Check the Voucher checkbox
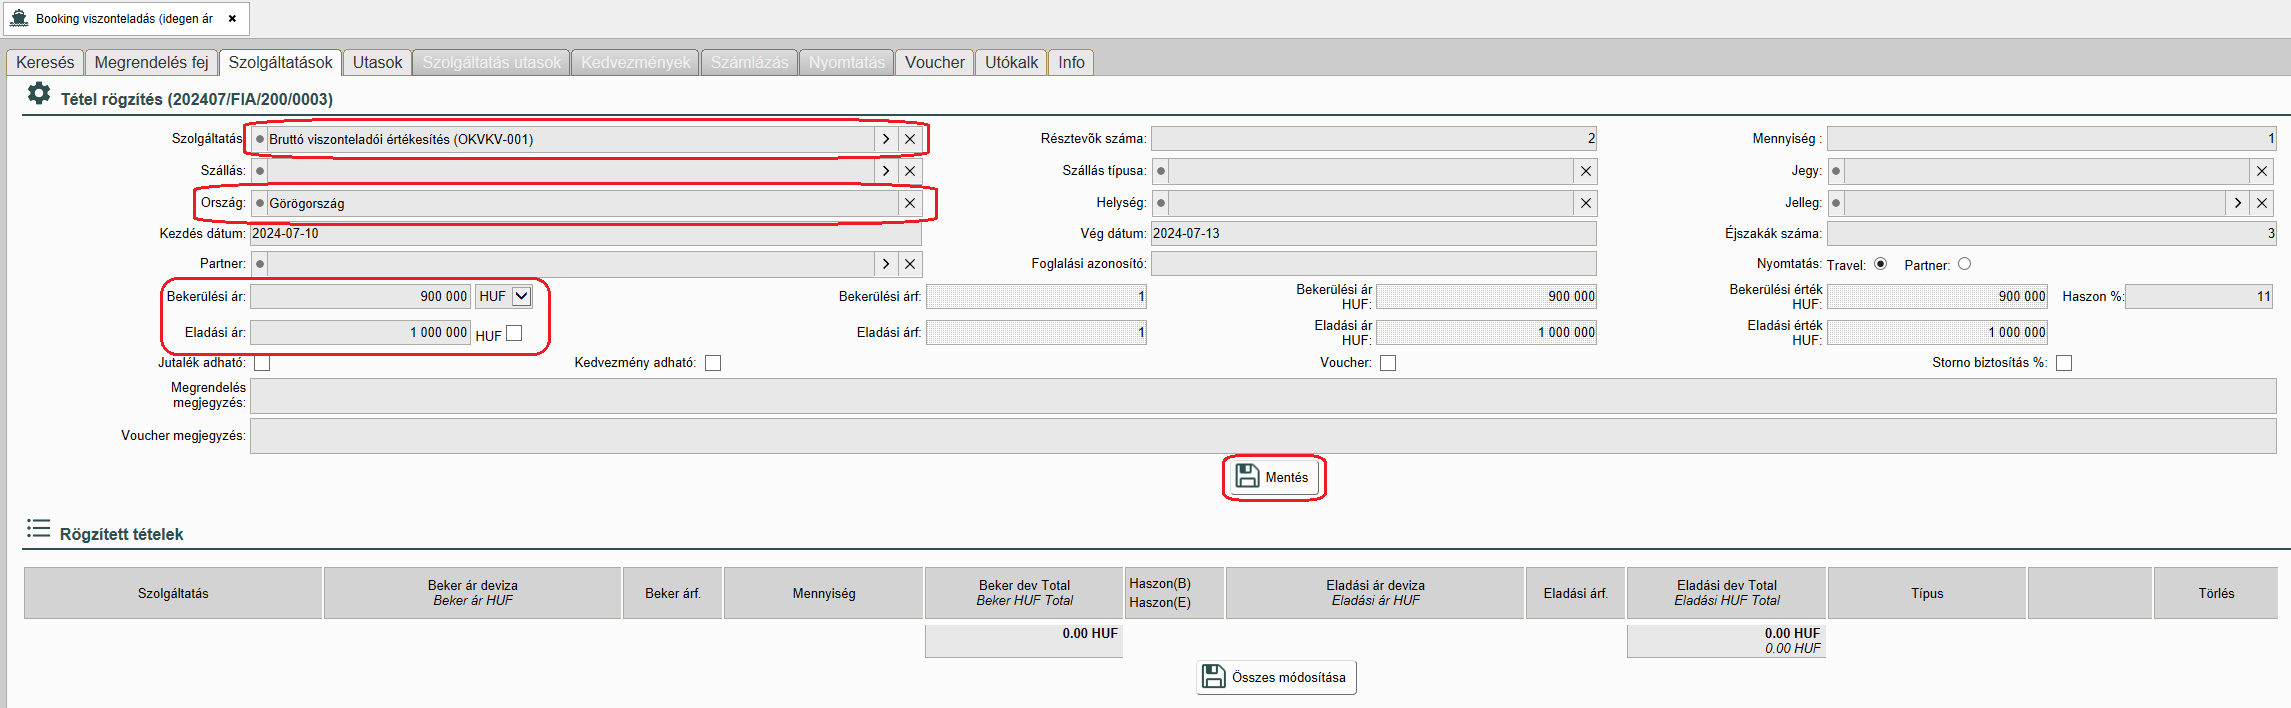This screenshot has height=708, width=2291. click(x=1388, y=363)
